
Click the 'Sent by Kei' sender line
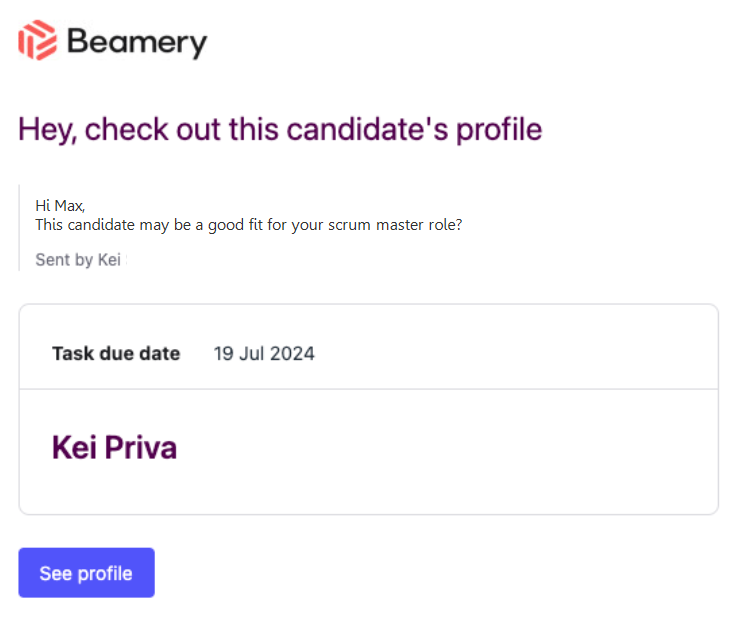(x=78, y=259)
